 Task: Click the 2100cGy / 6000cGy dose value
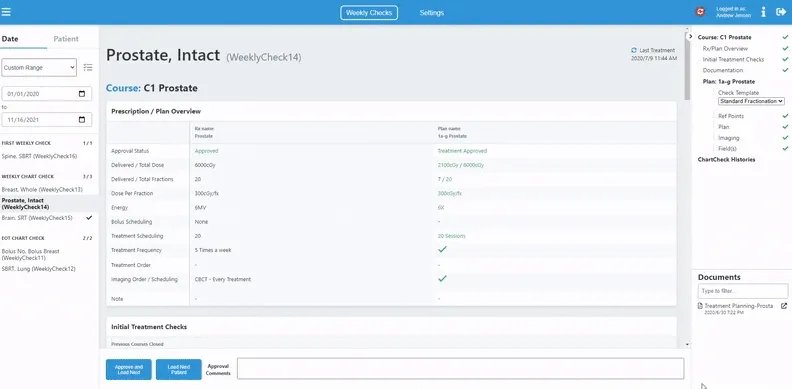[461, 165]
